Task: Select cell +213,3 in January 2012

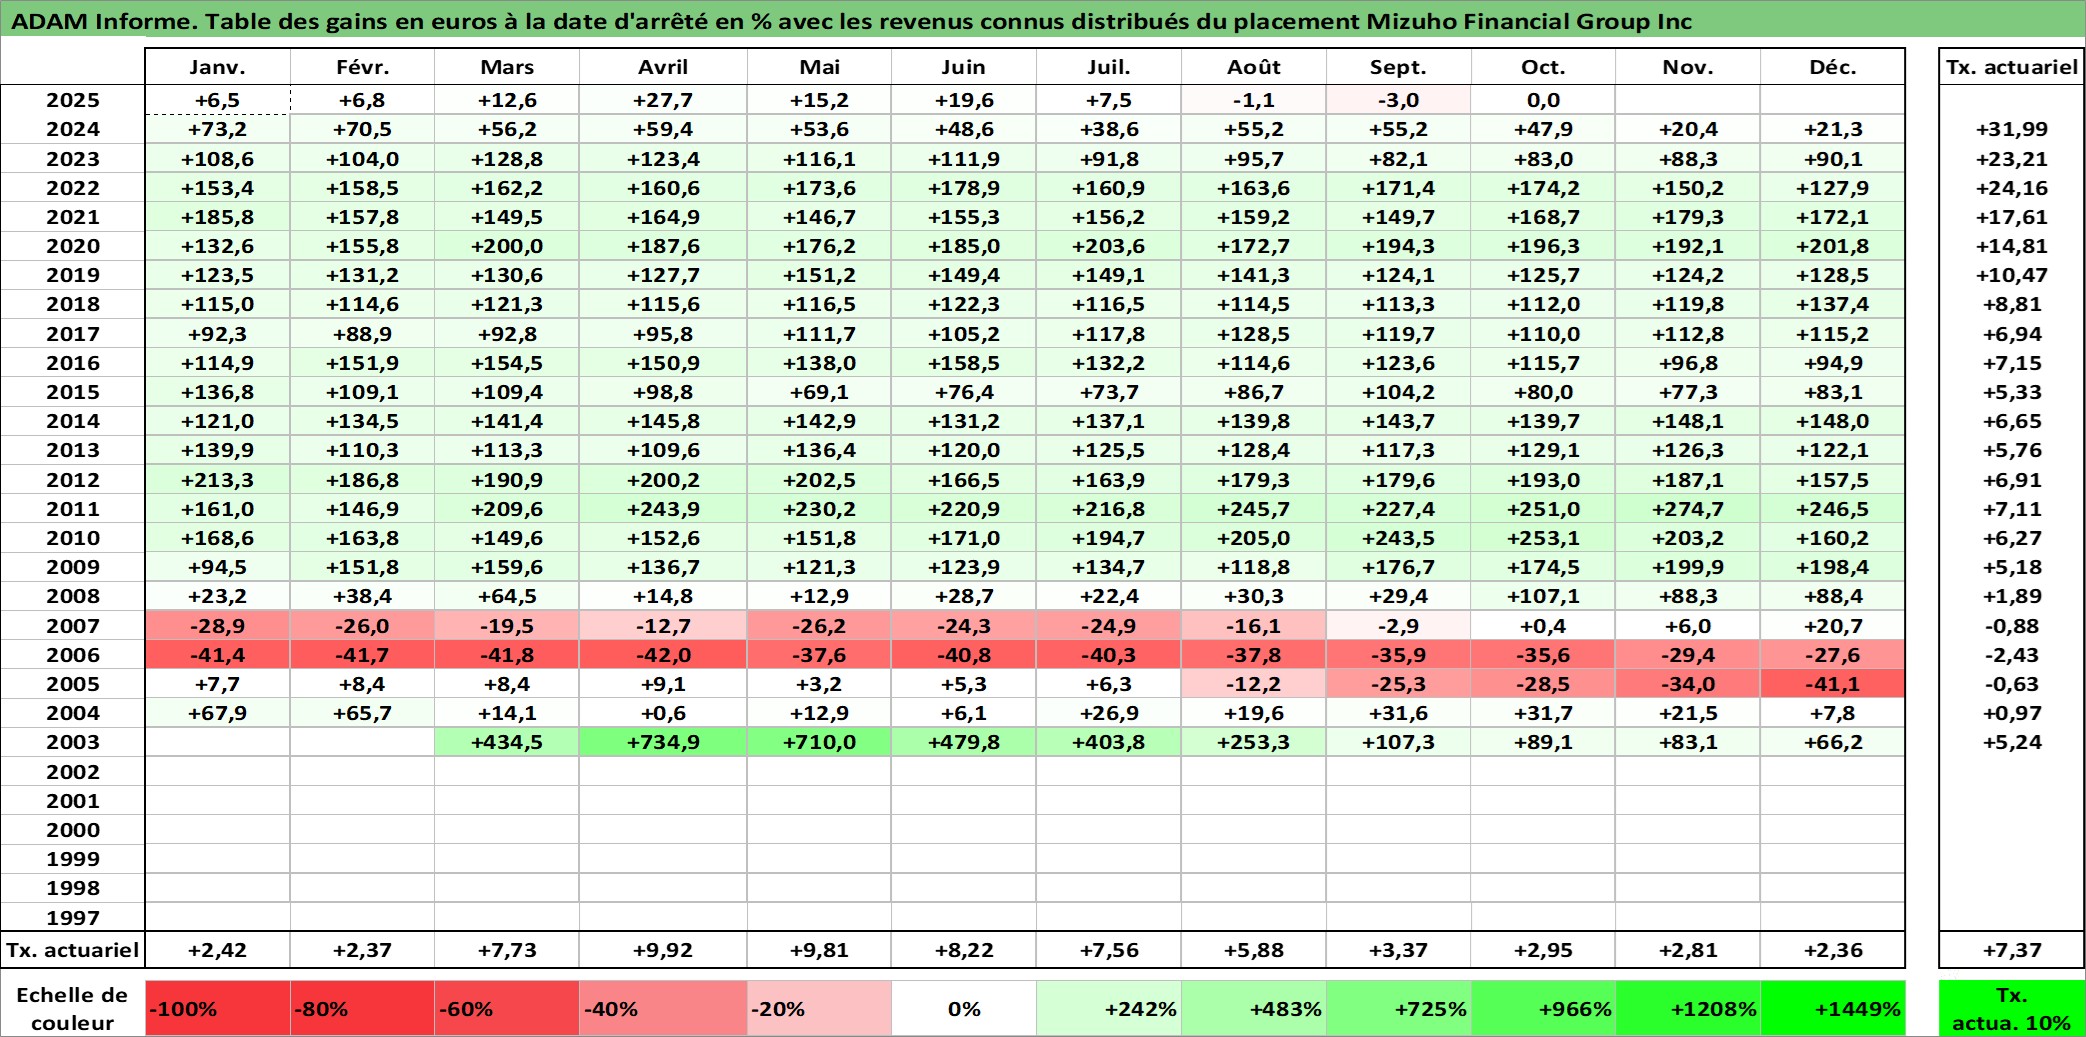Action: pos(217,480)
